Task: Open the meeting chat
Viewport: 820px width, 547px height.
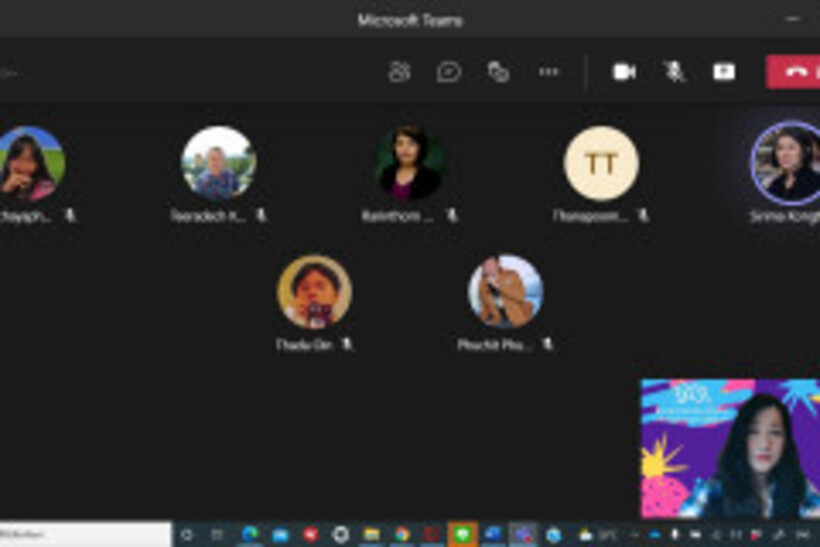Action: (448, 72)
